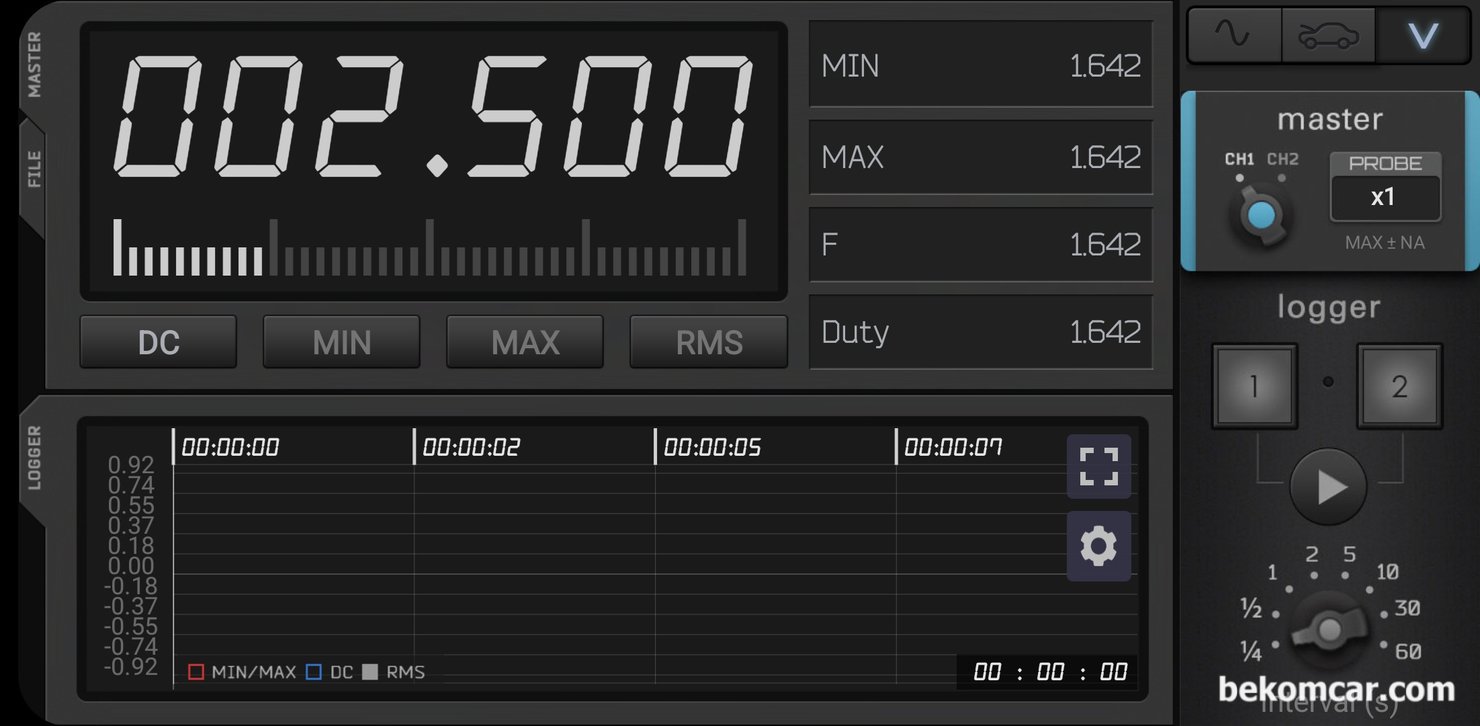Open logger graph settings gear
This screenshot has height=726, width=1480.
(1098, 546)
